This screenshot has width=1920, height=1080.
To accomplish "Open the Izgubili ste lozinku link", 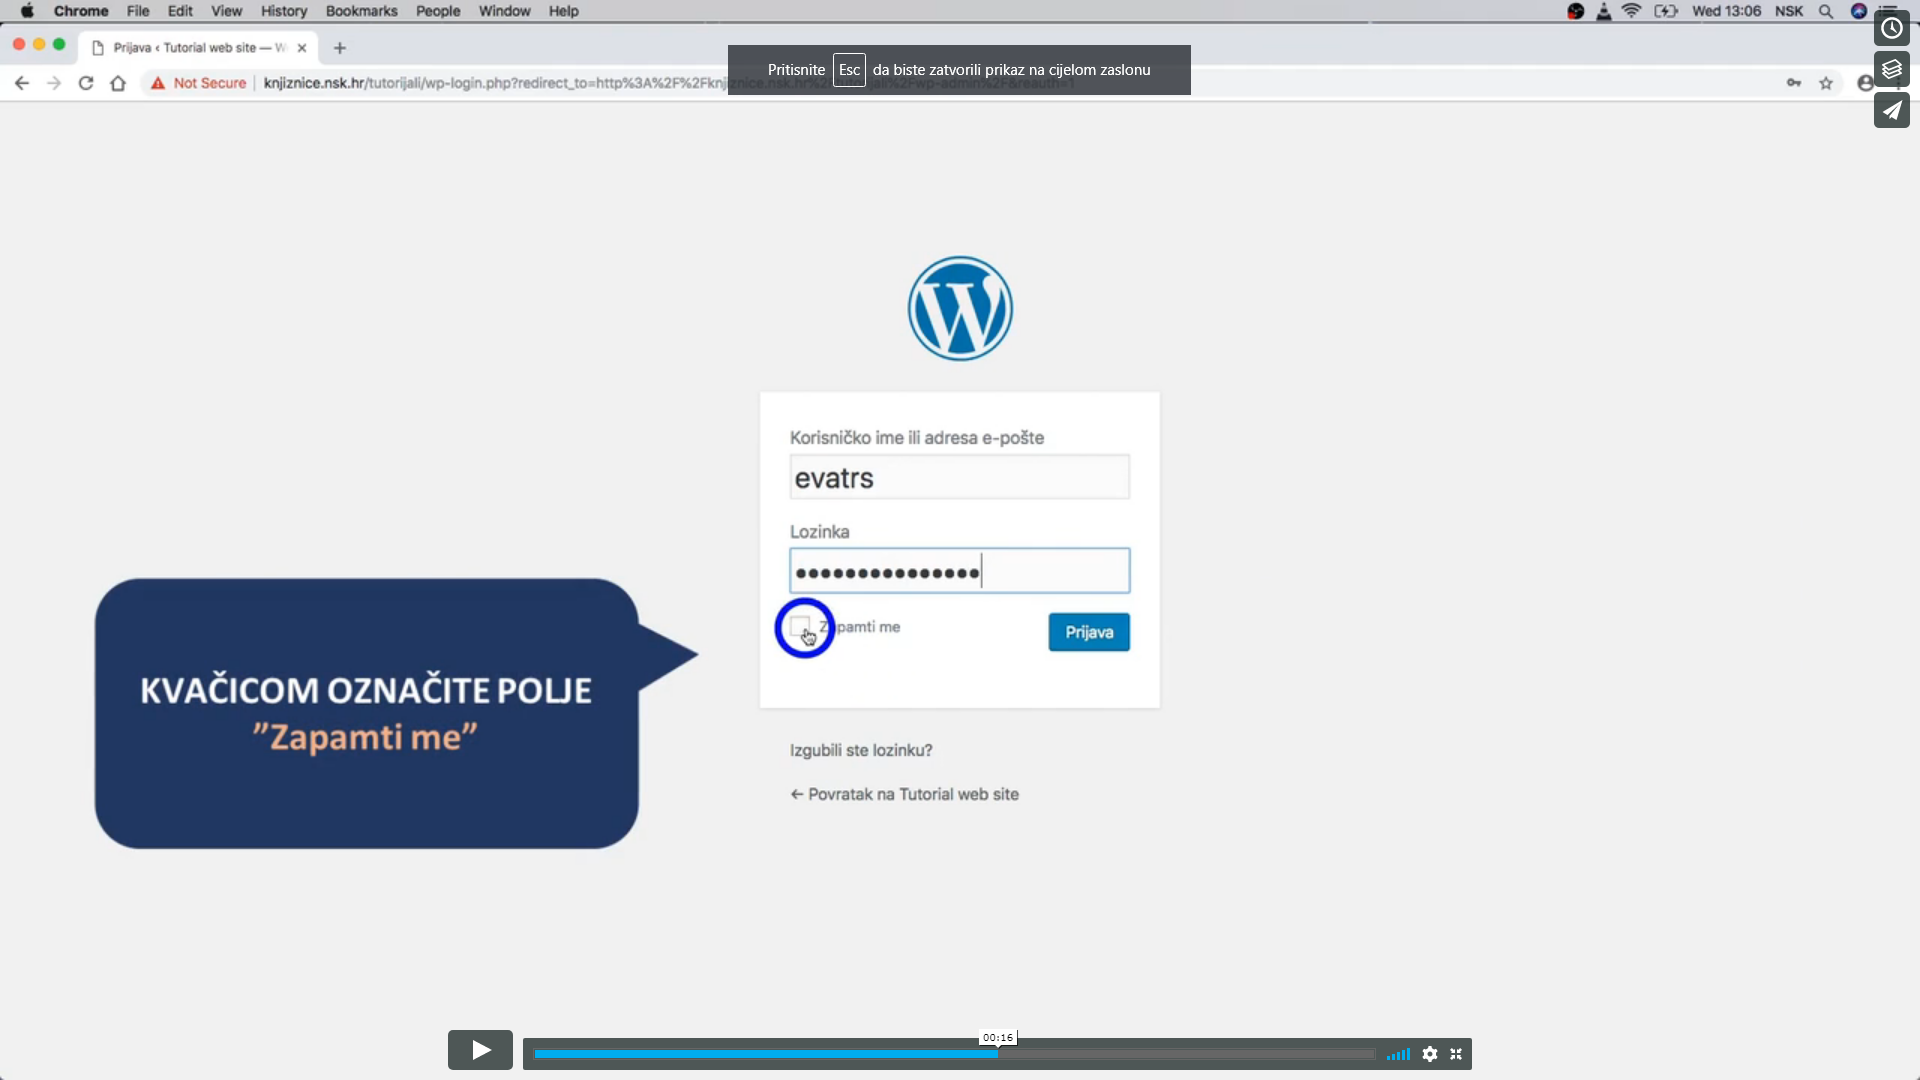I will click(x=861, y=750).
